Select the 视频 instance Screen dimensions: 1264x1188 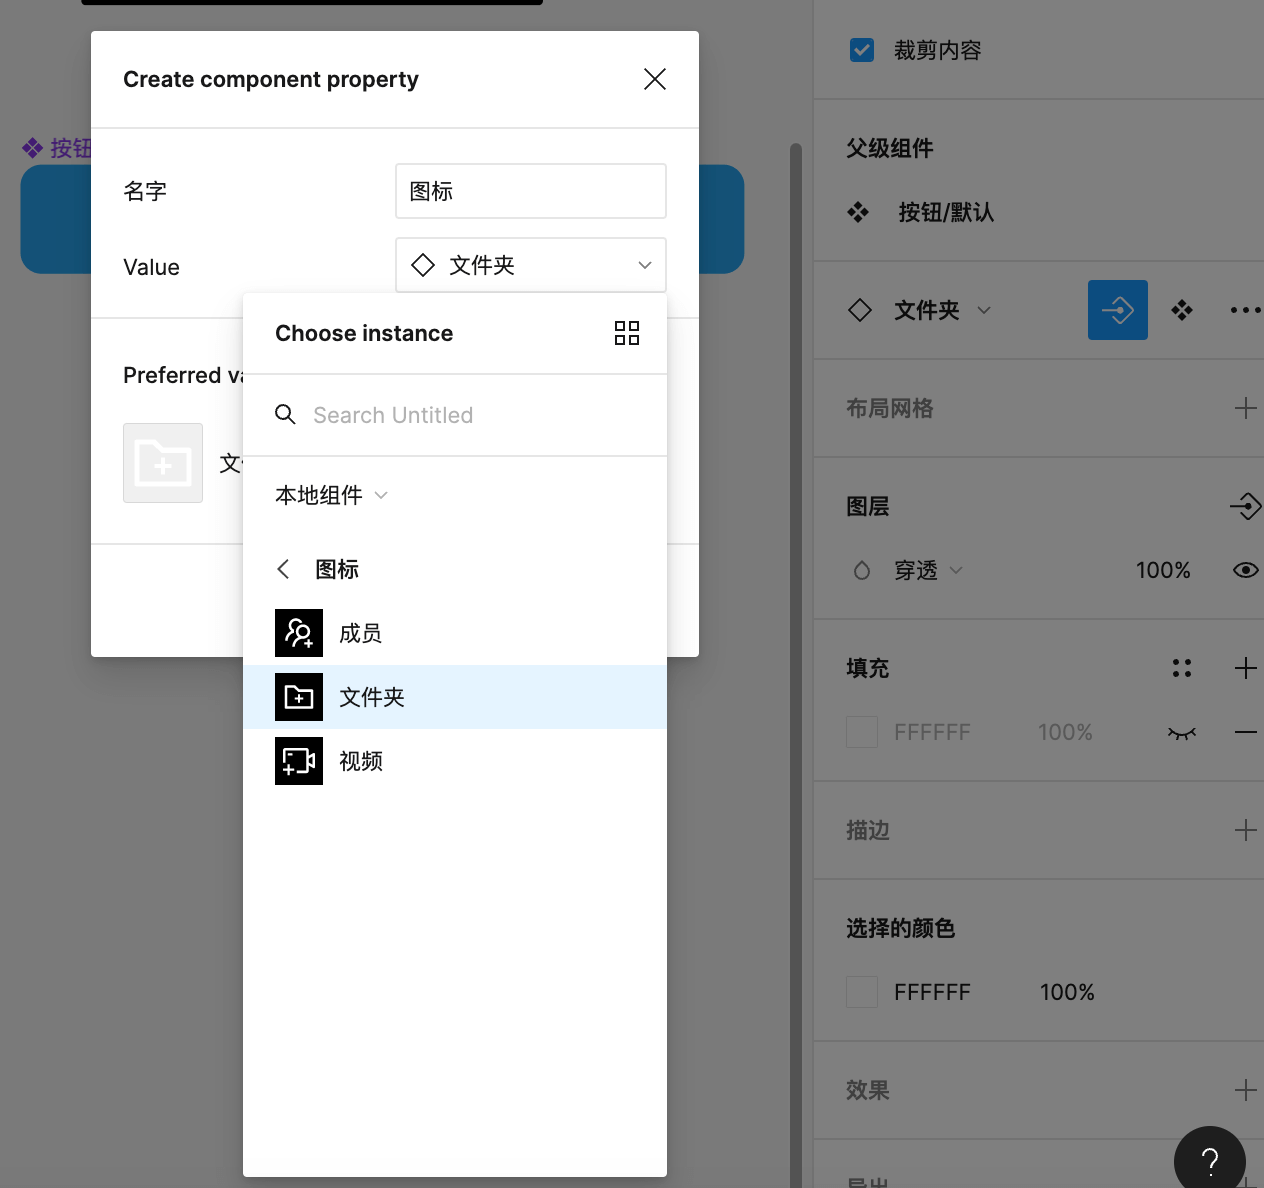360,761
